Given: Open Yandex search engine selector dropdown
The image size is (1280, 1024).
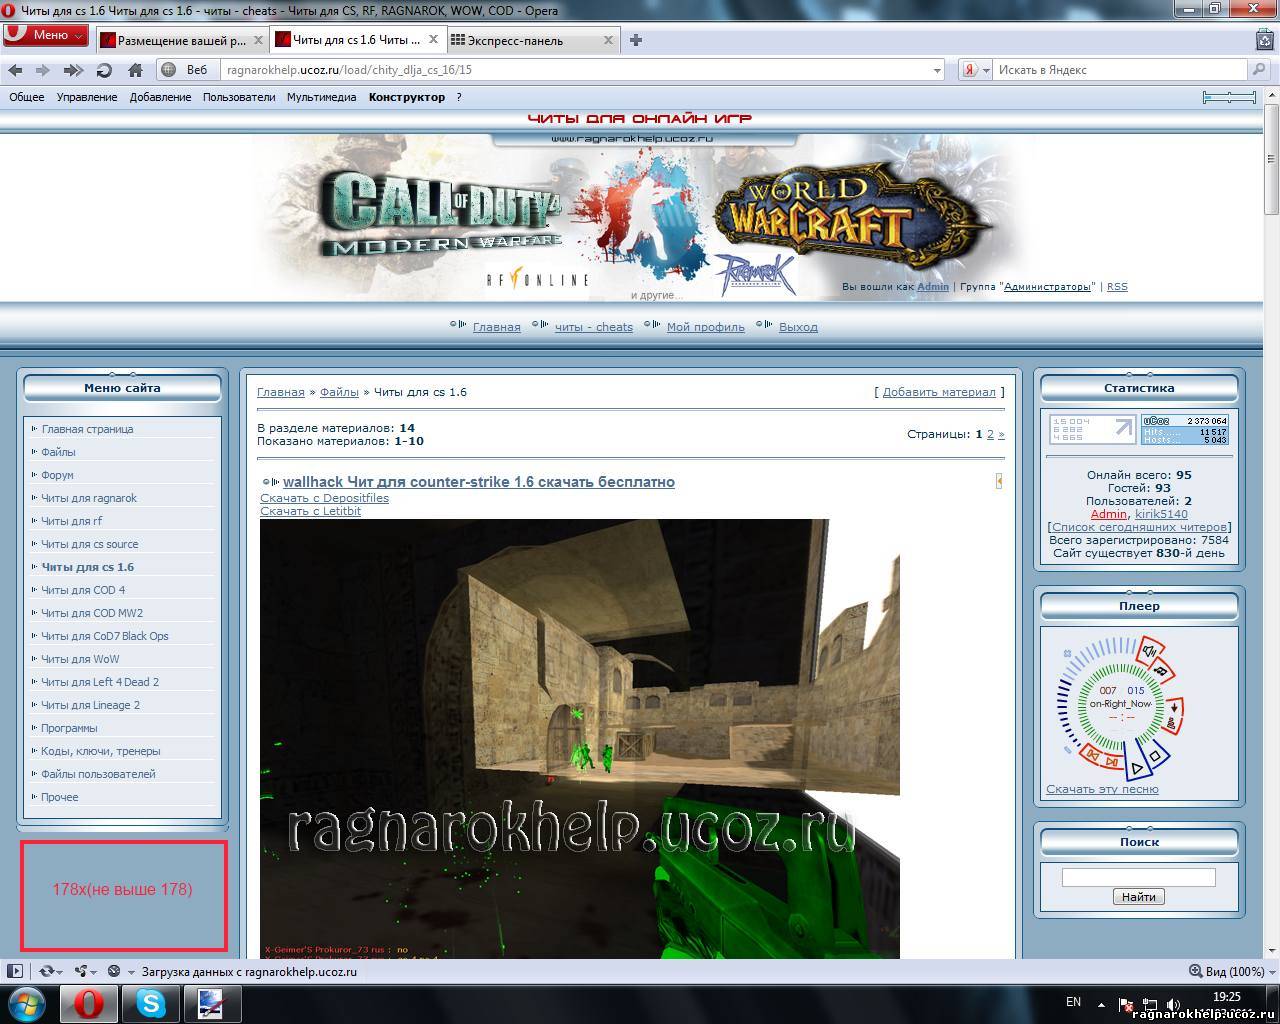Looking at the screenshot, I should [976, 70].
